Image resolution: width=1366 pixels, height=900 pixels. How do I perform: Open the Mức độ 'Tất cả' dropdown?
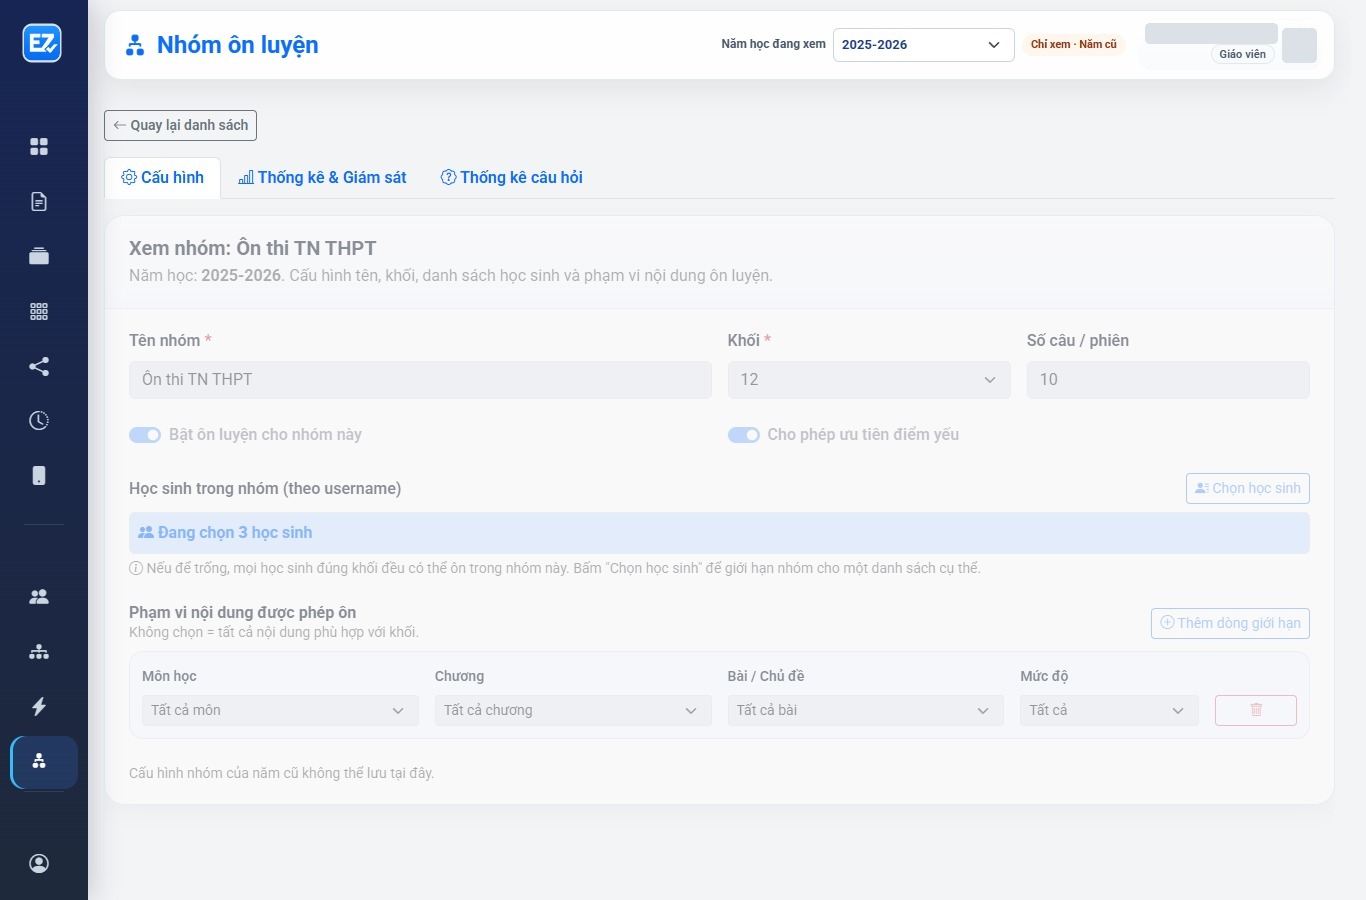click(1109, 710)
